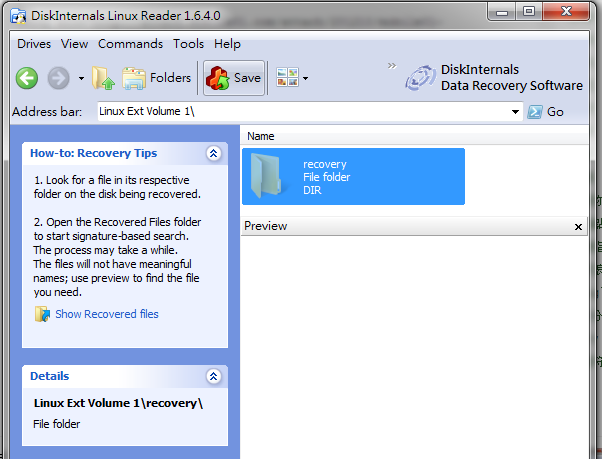Open the Drives menu
Viewport: 602px width, 459px height.
coord(34,44)
